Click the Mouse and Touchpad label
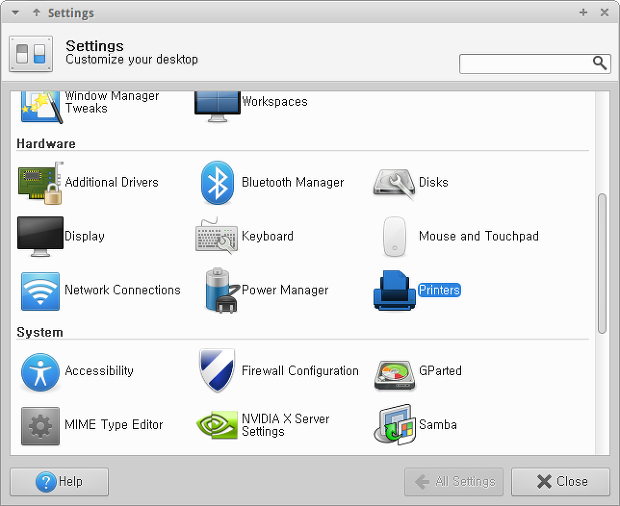 point(478,236)
